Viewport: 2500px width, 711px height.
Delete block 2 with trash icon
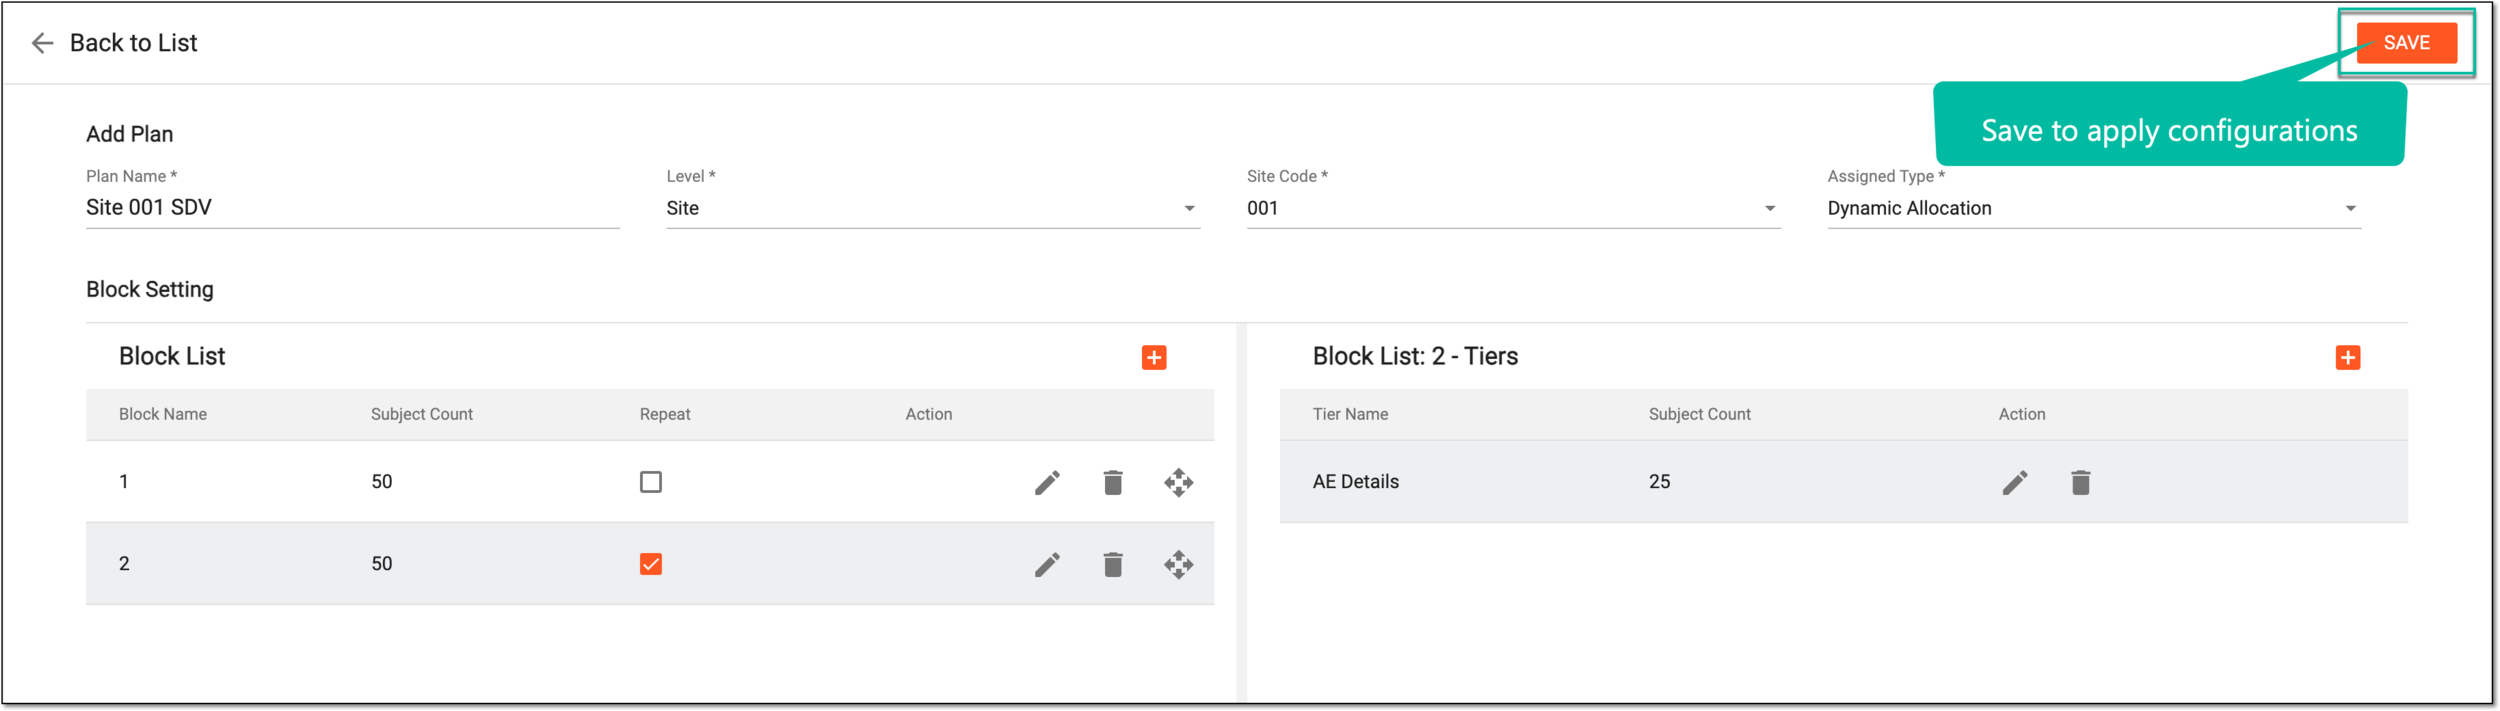(1113, 565)
